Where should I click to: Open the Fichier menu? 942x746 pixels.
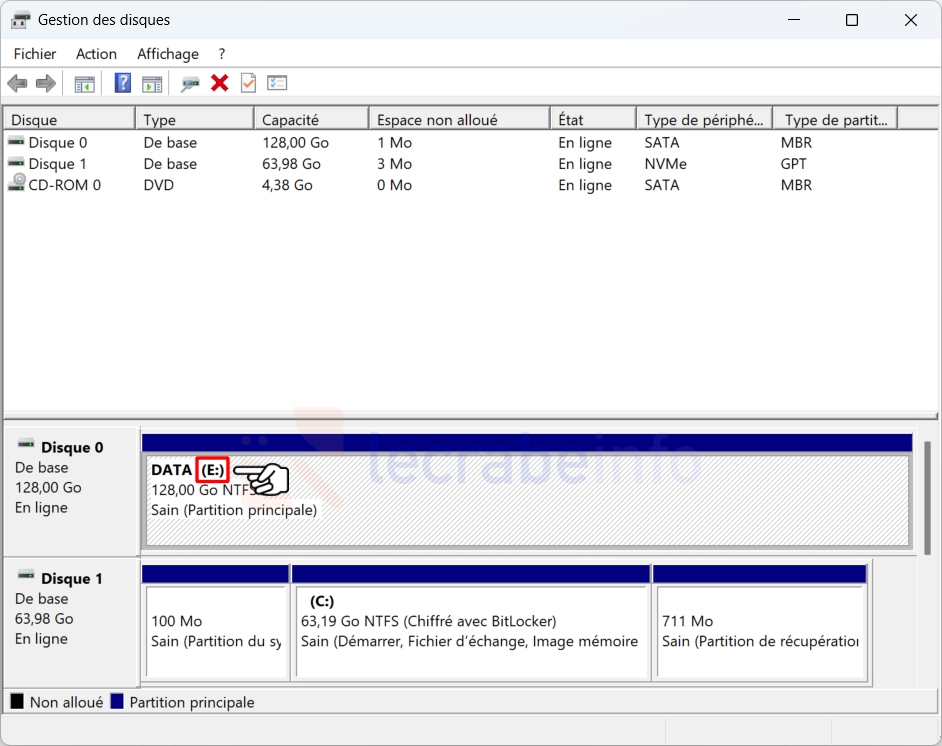pos(35,54)
